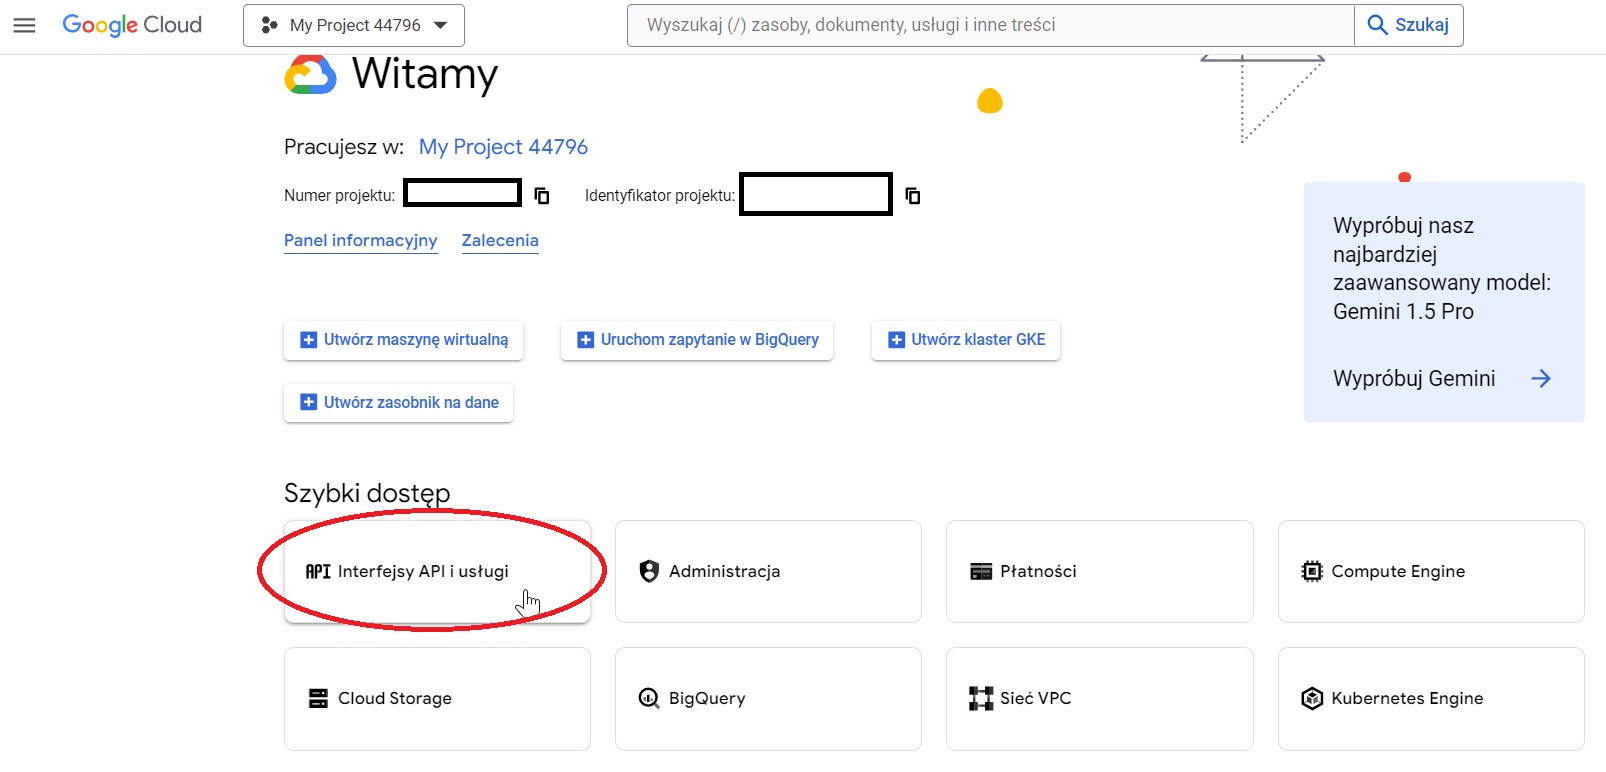1606x772 pixels.
Task: Click the Identyfikator projektu label
Action: (x=660, y=195)
